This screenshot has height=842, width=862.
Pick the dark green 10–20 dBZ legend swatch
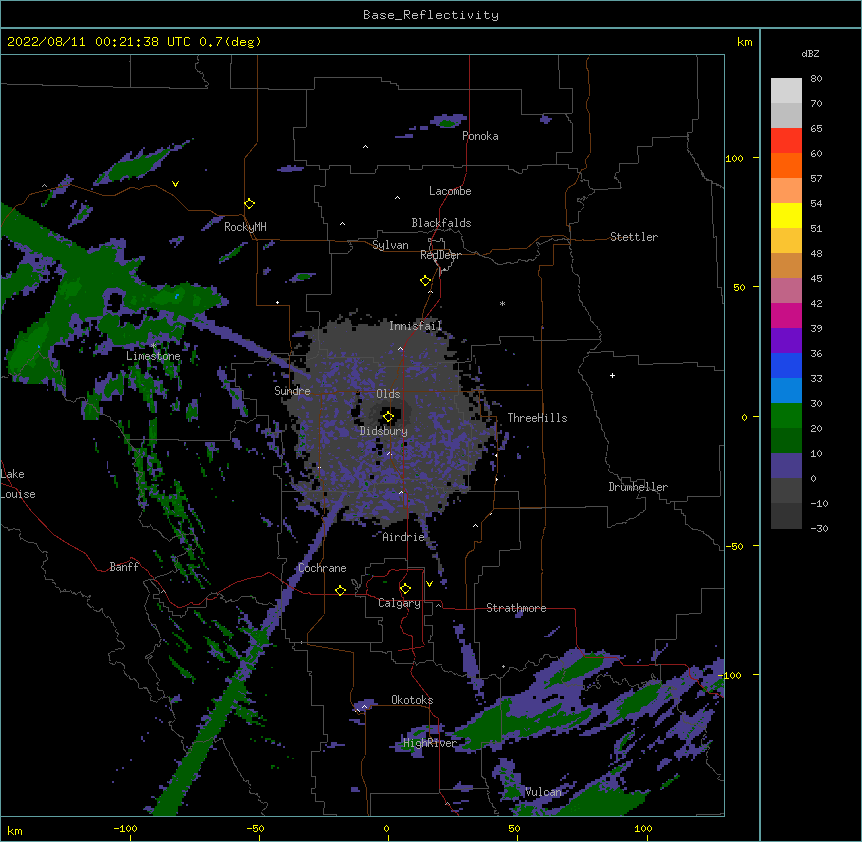point(786,441)
